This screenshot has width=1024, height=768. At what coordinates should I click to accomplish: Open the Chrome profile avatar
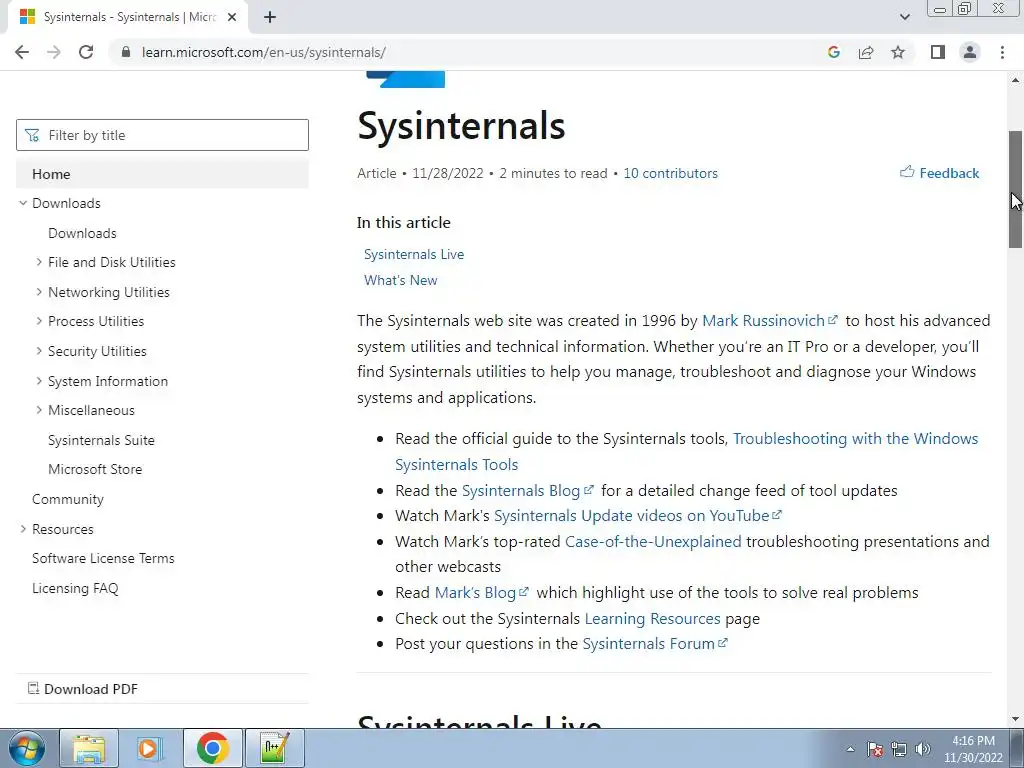(x=970, y=52)
